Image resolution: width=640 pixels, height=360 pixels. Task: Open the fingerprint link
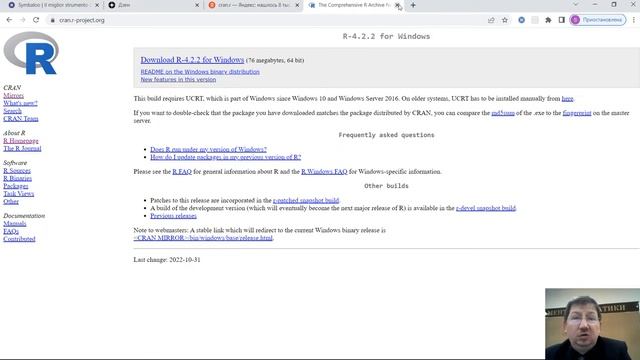pyautogui.click(x=577, y=113)
